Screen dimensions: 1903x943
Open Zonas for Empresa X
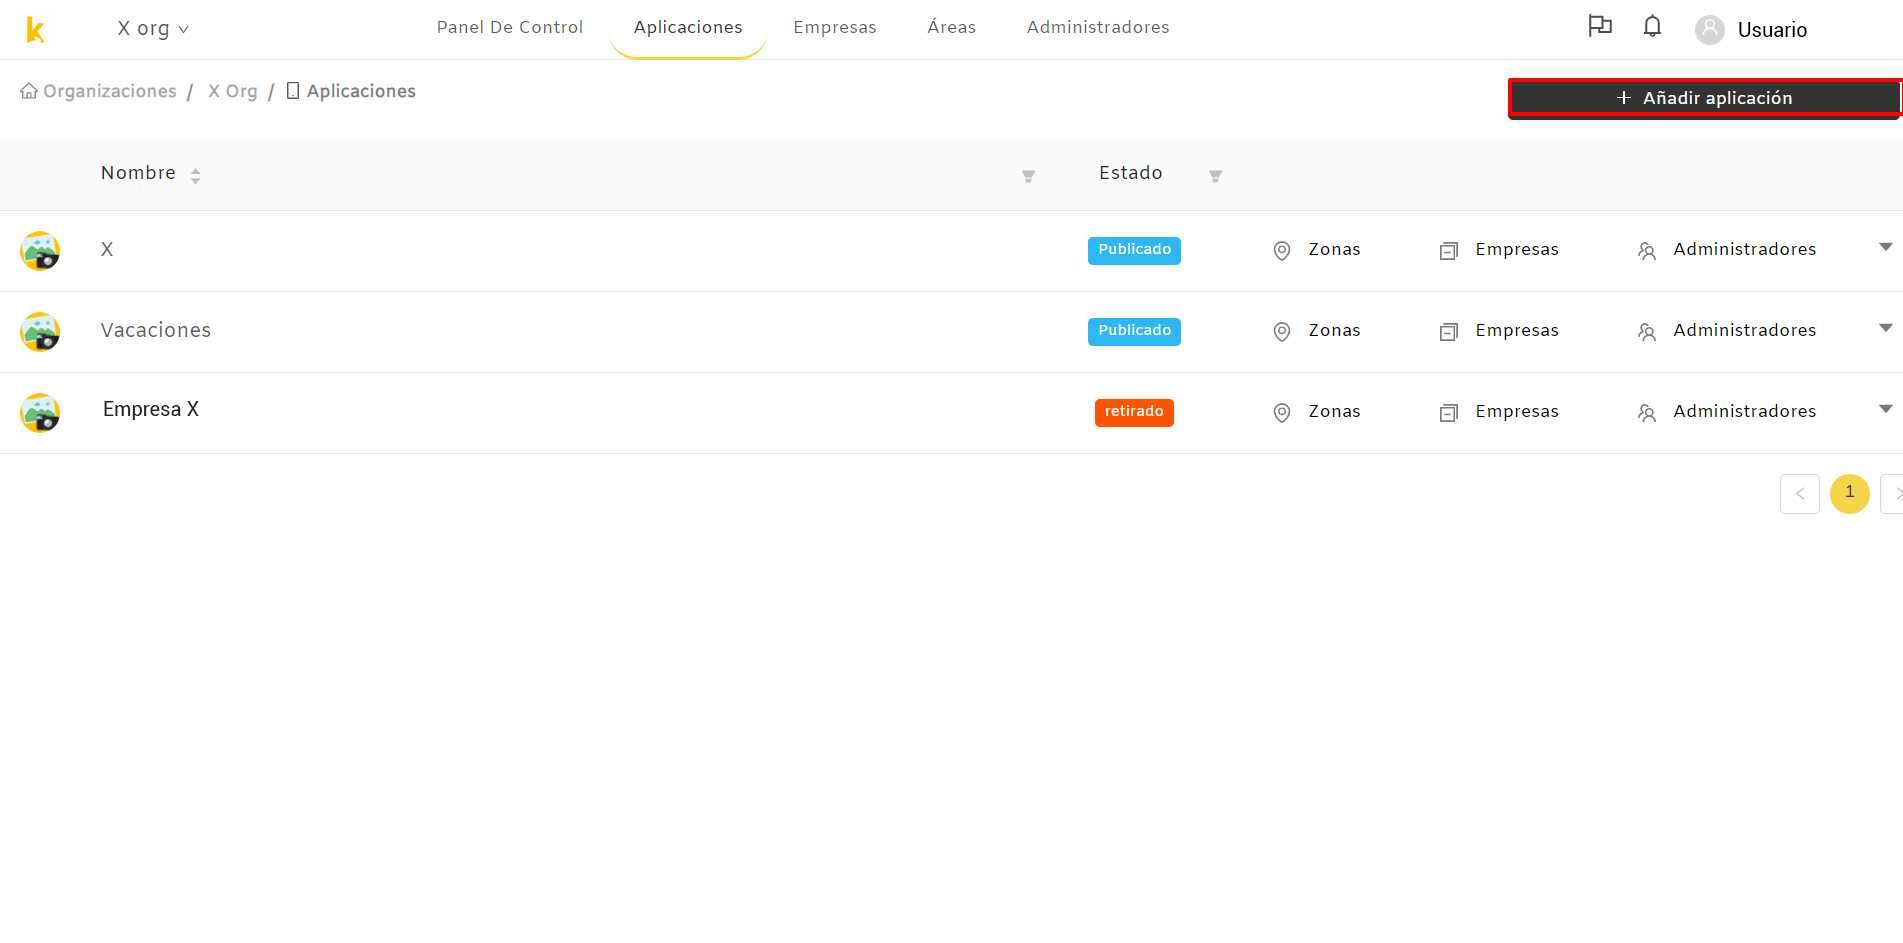pyautogui.click(x=1334, y=411)
